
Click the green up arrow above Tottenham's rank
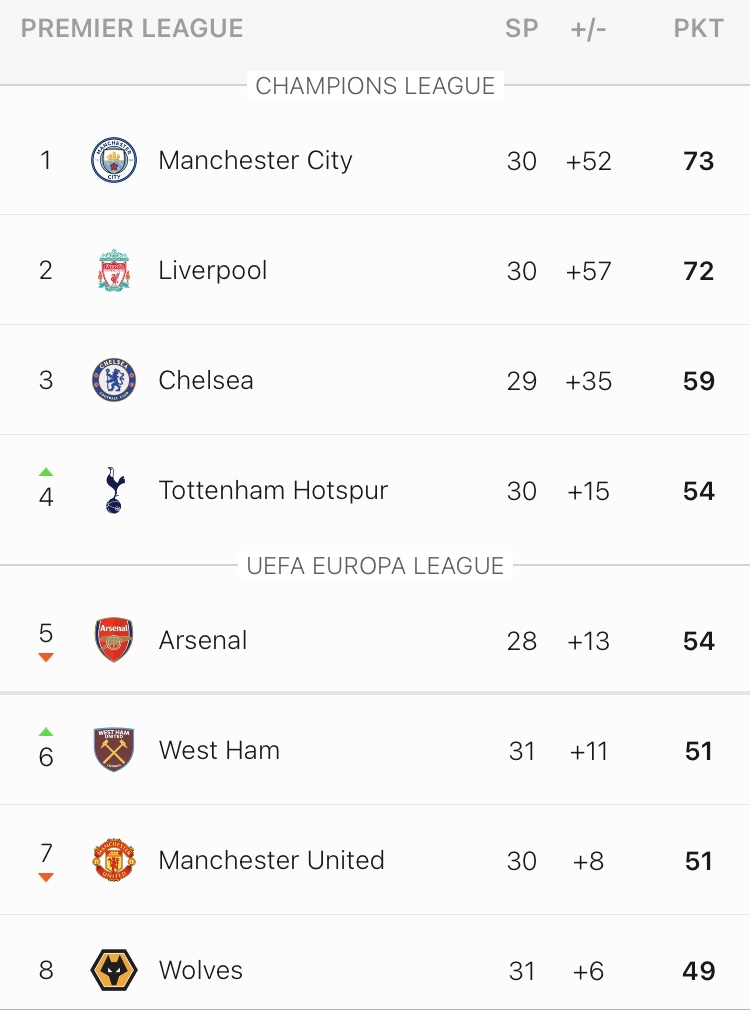pyautogui.click(x=46, y=472)
